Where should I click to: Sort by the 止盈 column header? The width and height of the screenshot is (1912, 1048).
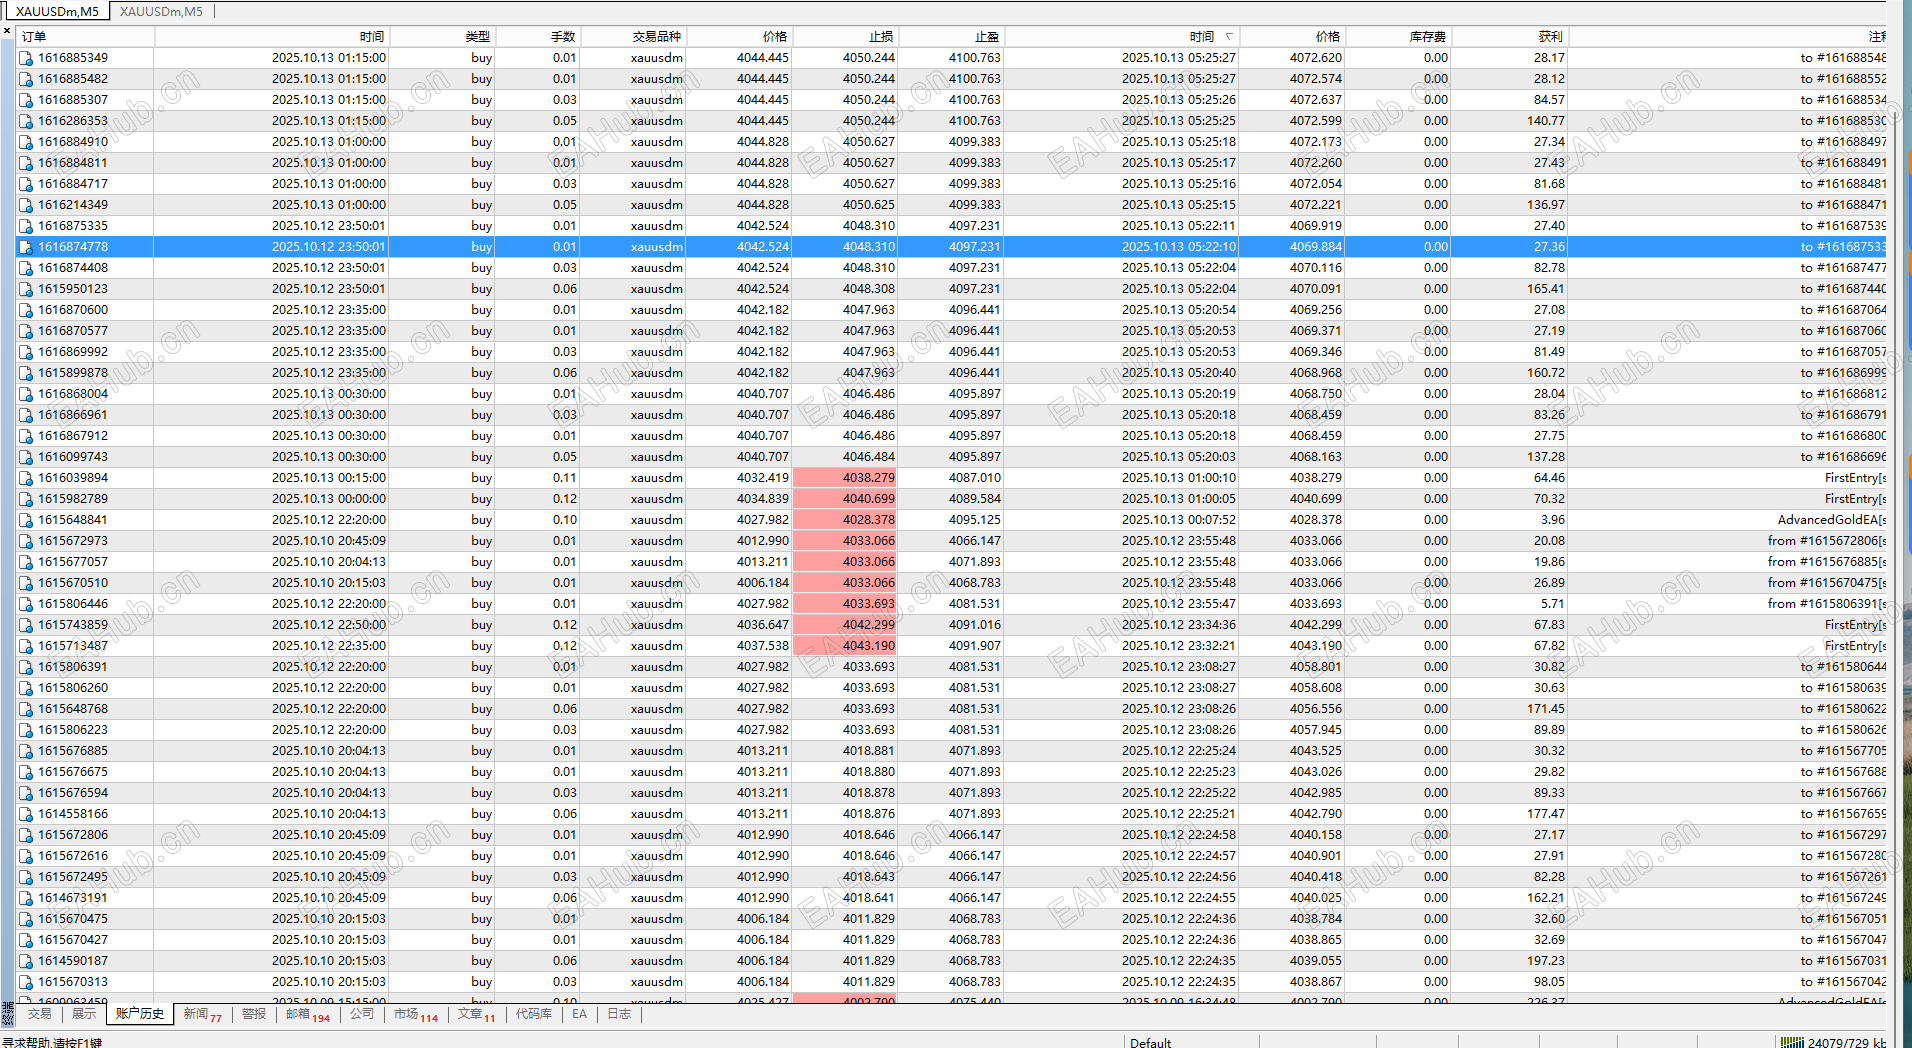coord(952,37)
